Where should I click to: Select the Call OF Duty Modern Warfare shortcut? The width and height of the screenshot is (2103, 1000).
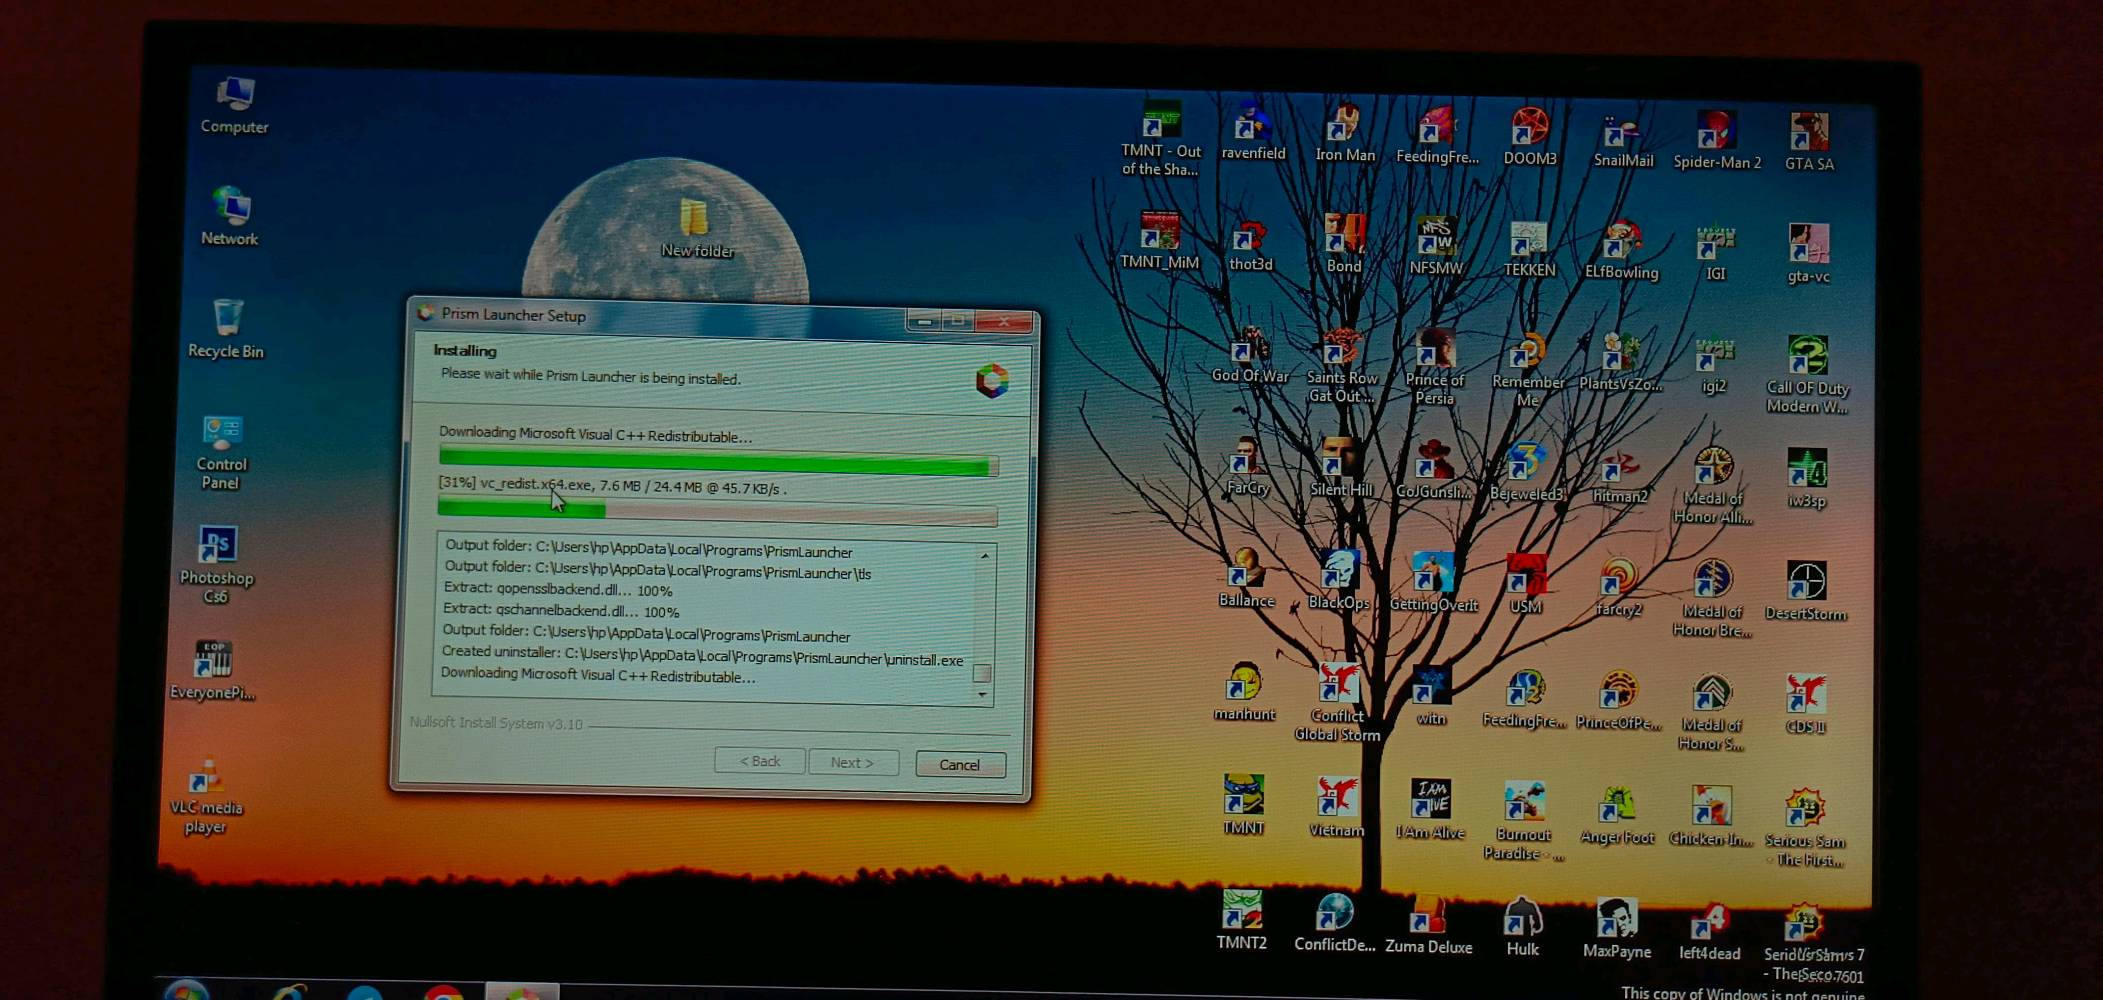[1808, 375]
